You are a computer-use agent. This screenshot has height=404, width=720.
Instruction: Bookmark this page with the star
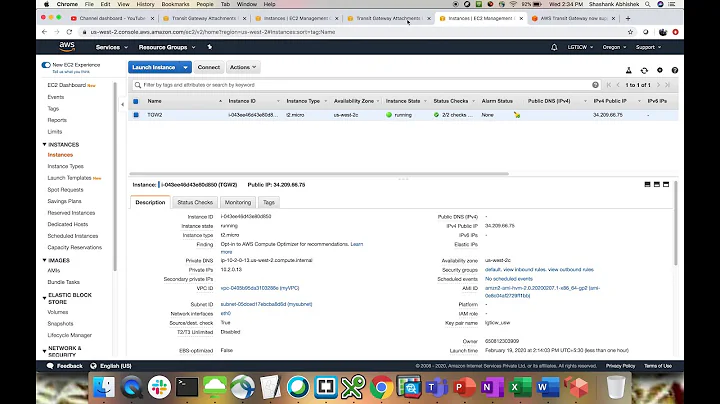630,32
